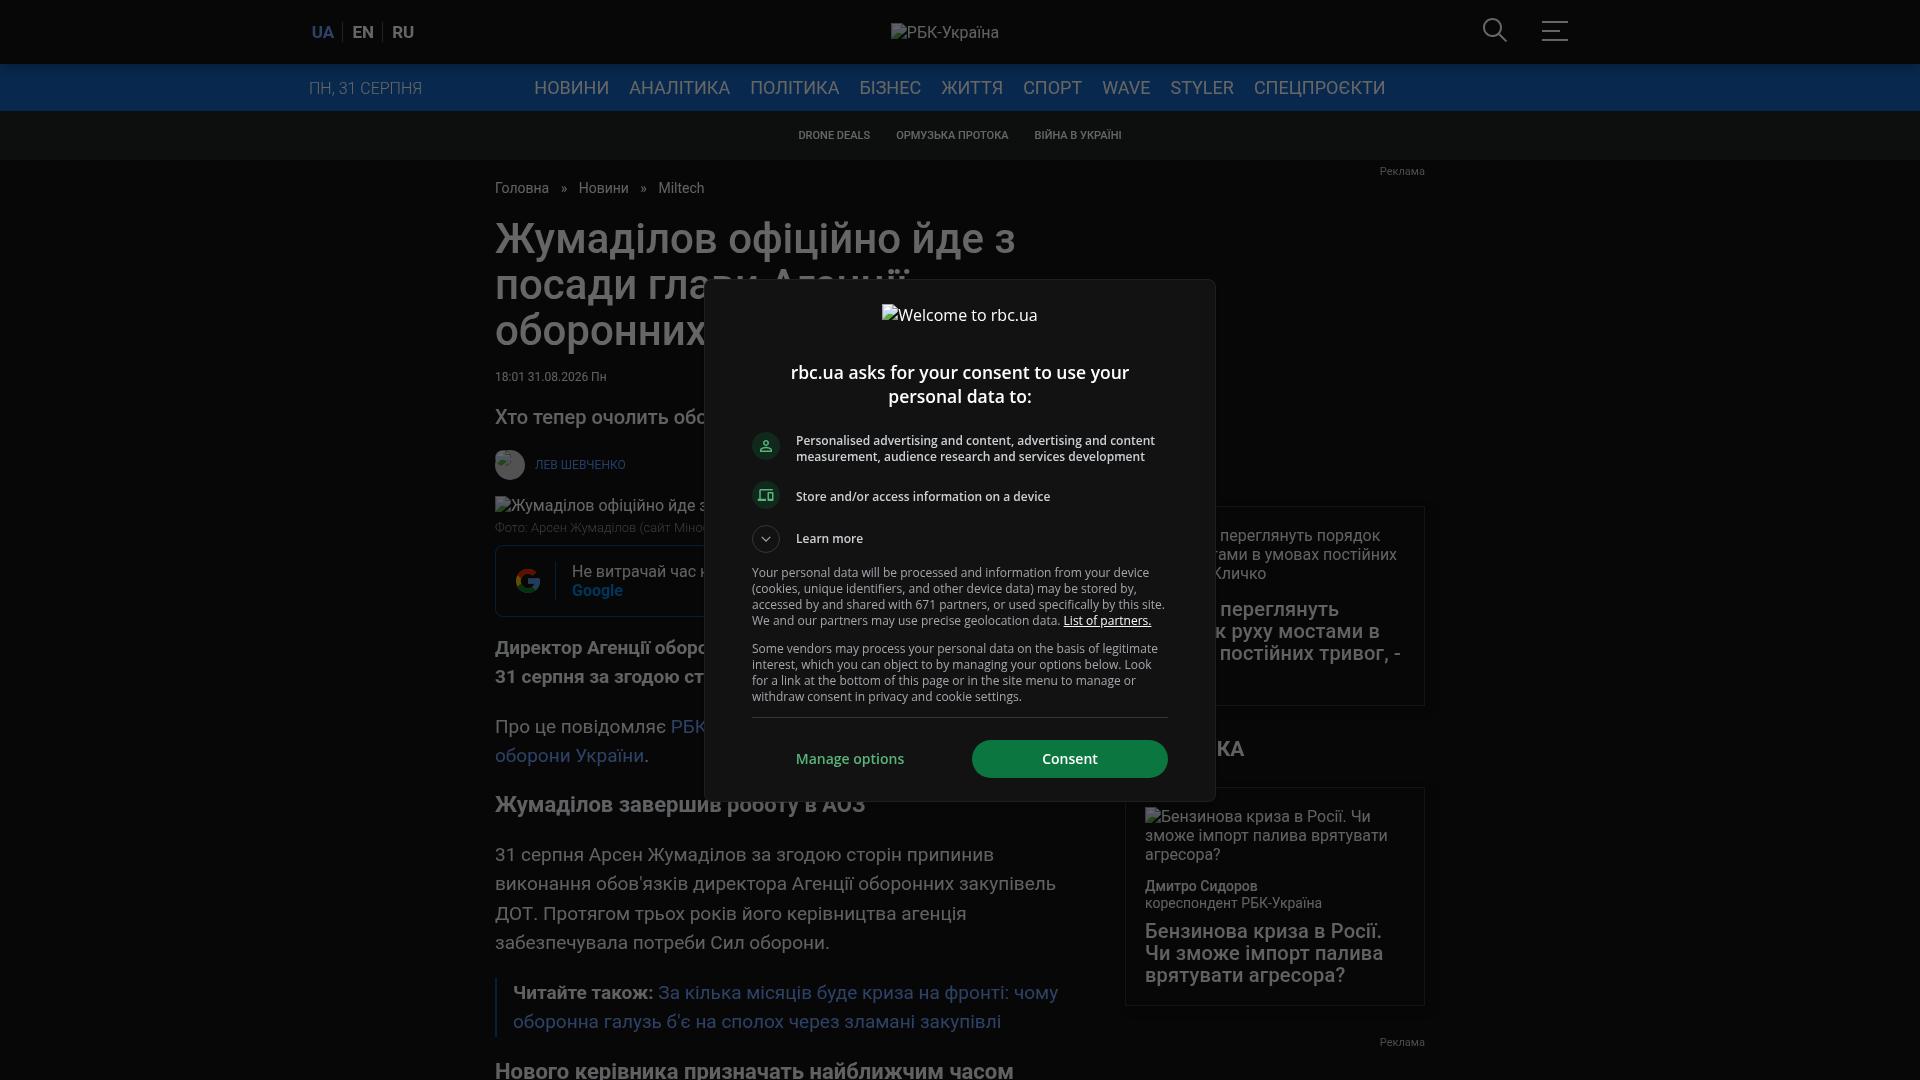Click author name Дмитро Сидоров

[x=1201, y=886]
